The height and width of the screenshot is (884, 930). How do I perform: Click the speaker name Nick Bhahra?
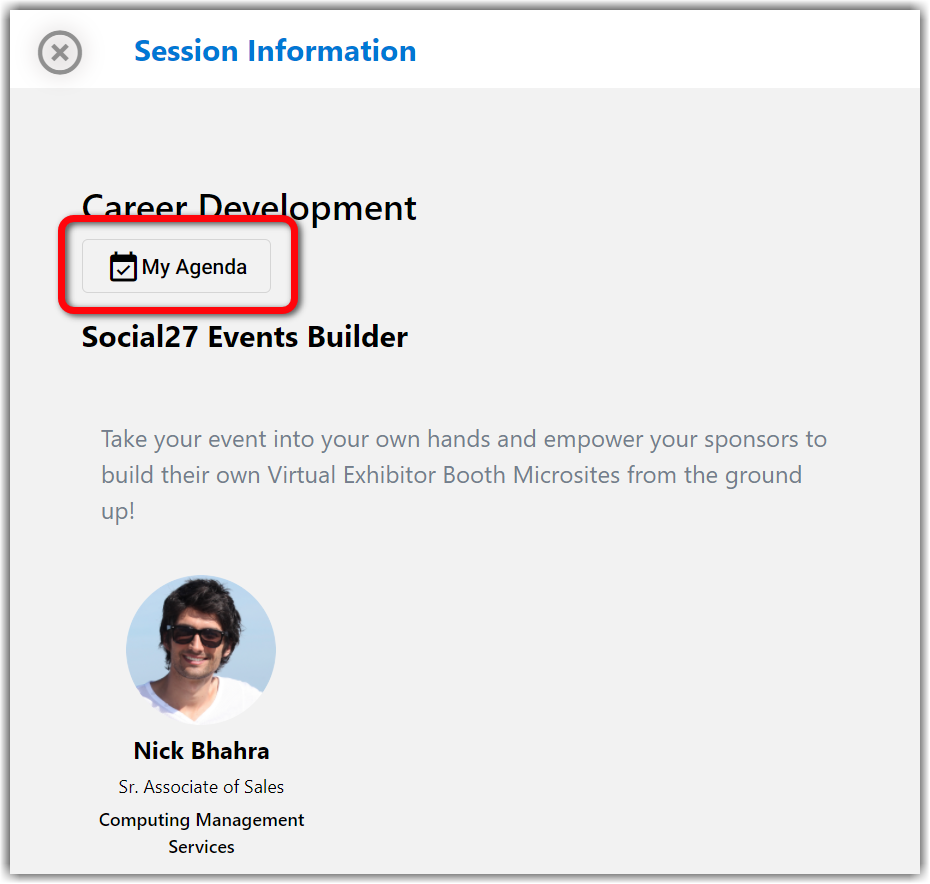coord(201,751)
